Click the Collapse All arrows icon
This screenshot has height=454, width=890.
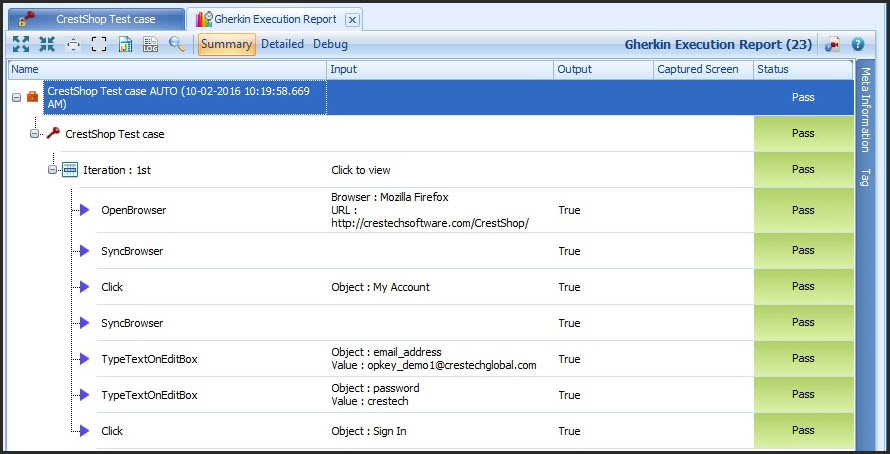pos(47,44)
